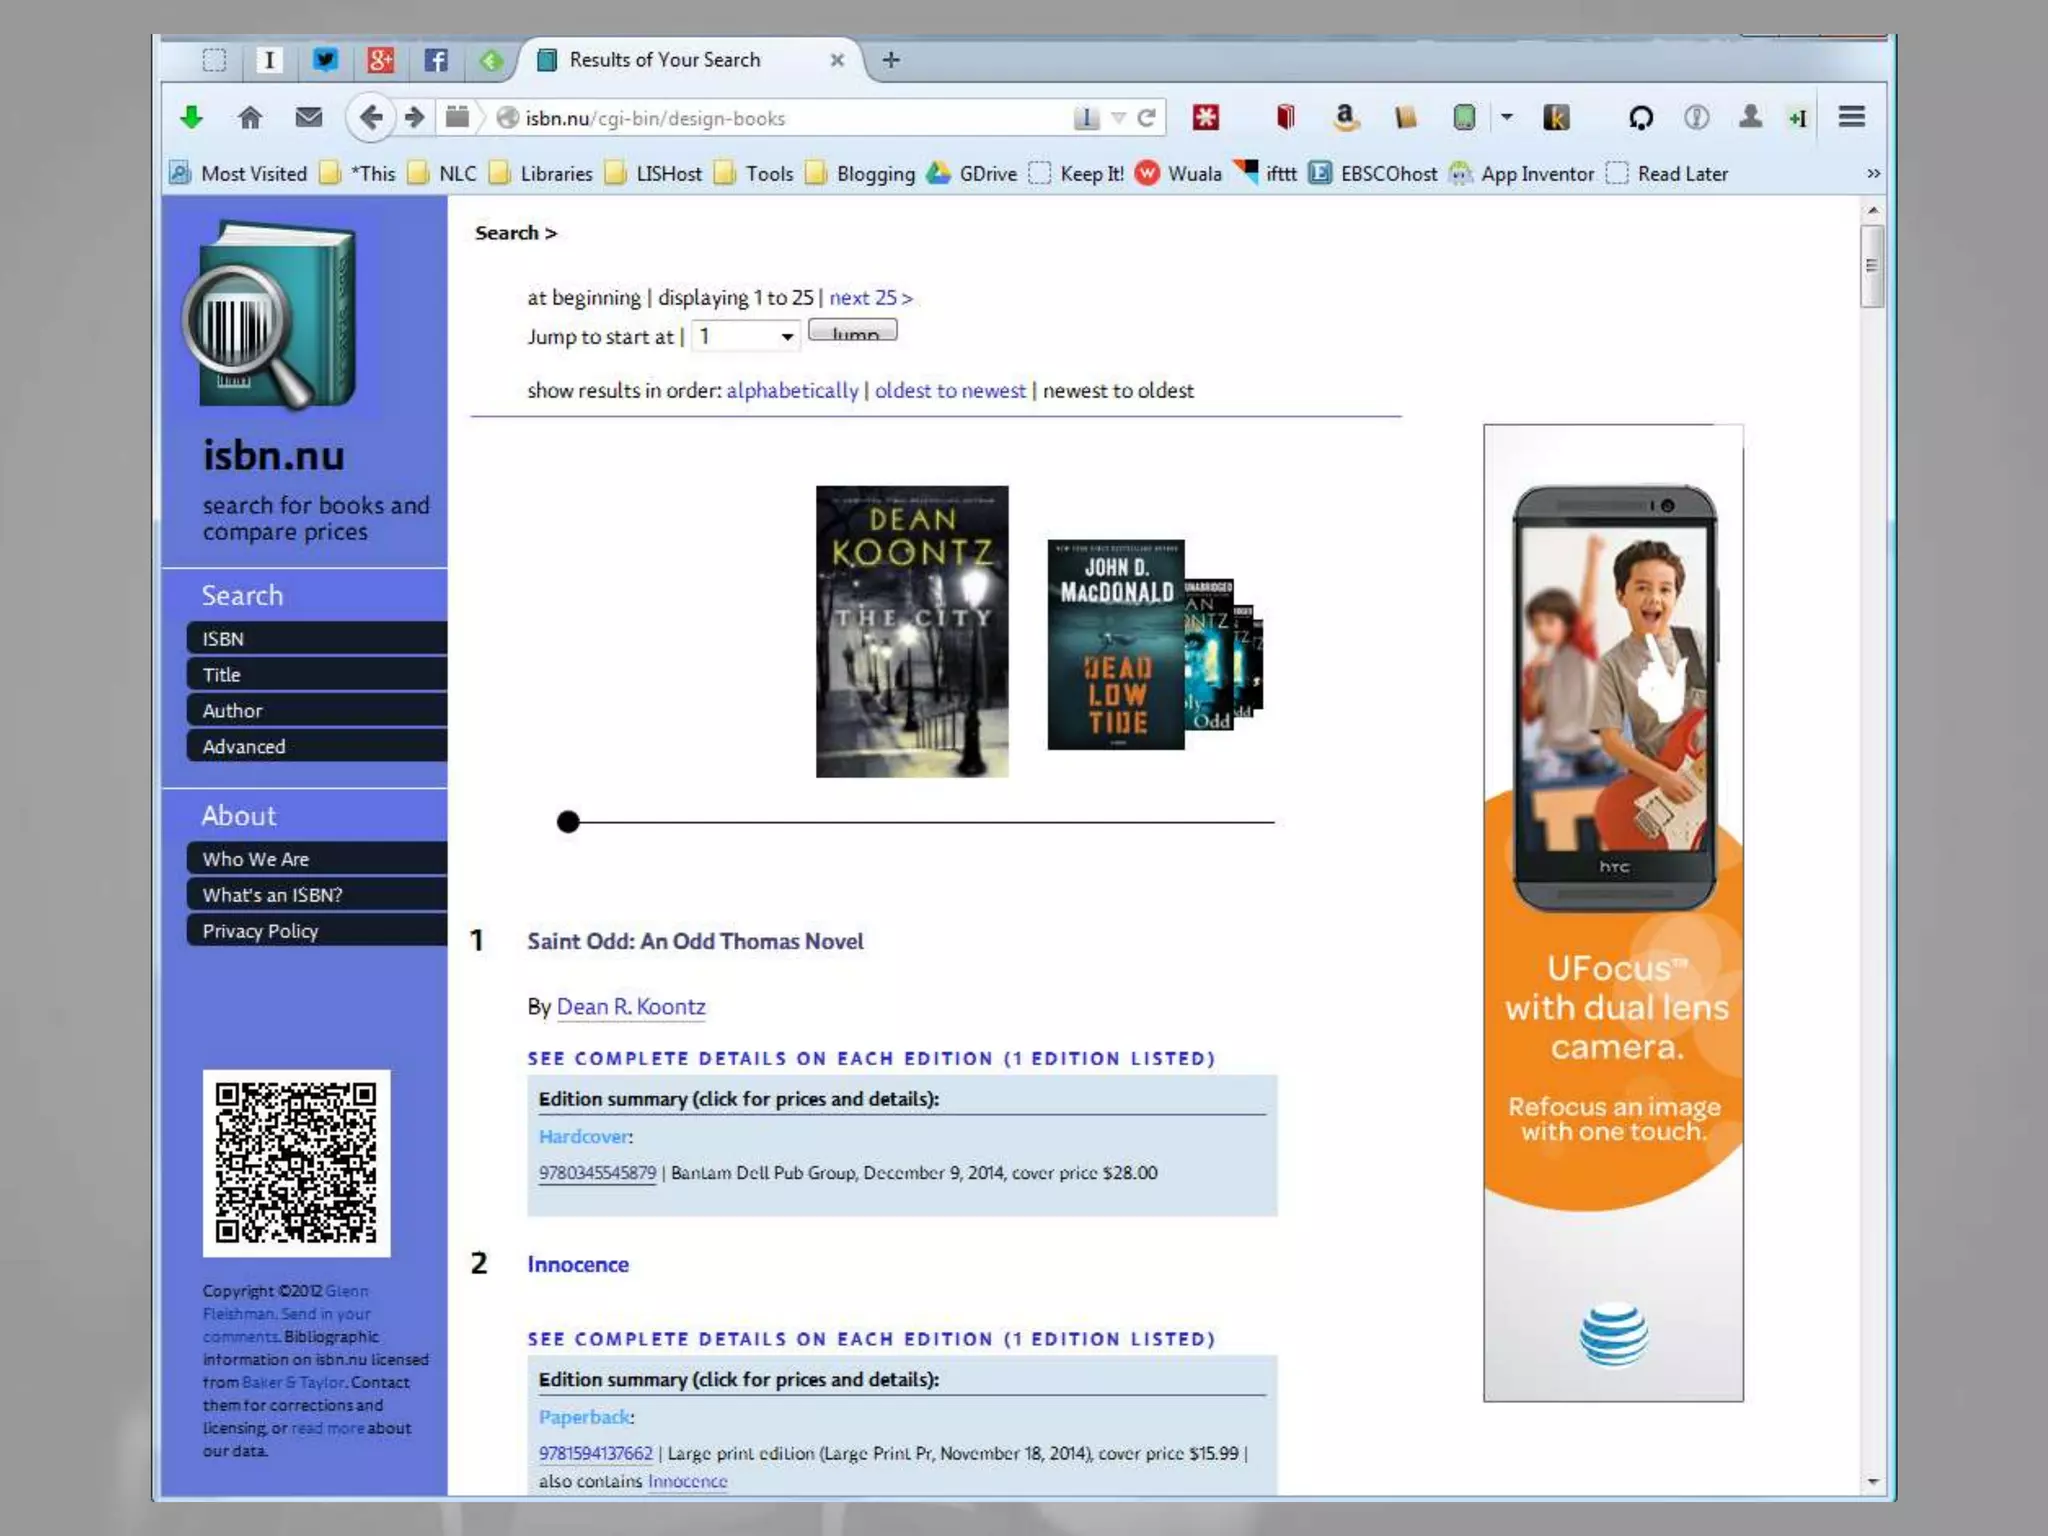Click the Amazon toolbar extension icon

[1346, 118]
